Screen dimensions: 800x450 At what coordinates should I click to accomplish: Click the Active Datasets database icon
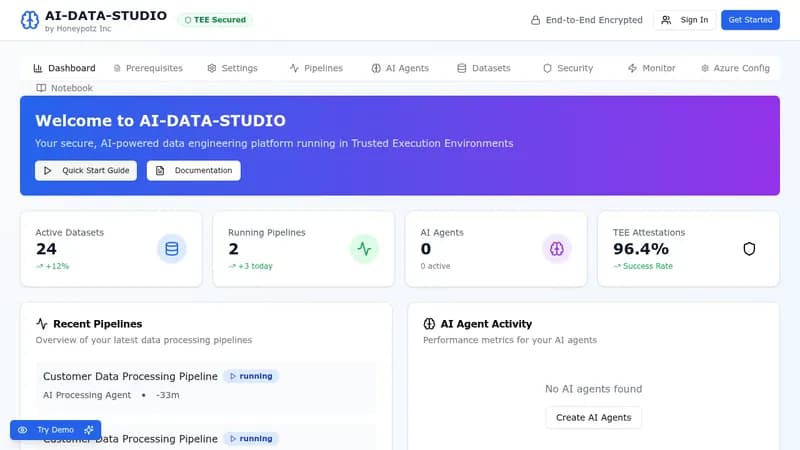coord(172,249)
